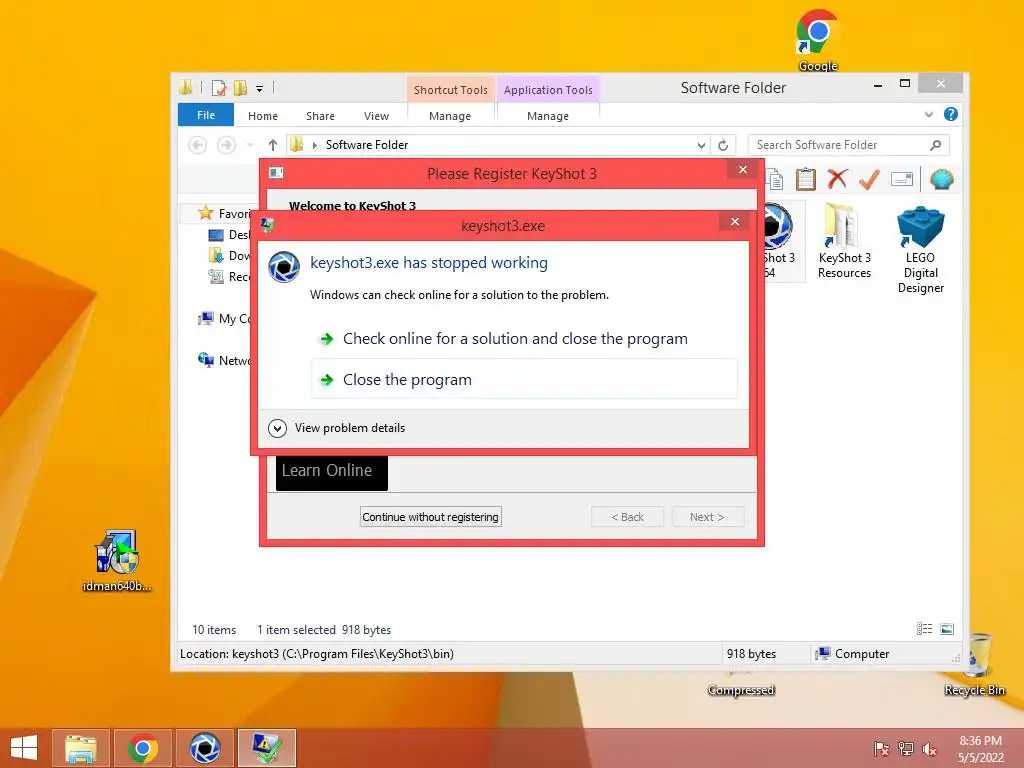
Task: Click the '1 item selected 918 bytes' status text
Action: [324, 630]
